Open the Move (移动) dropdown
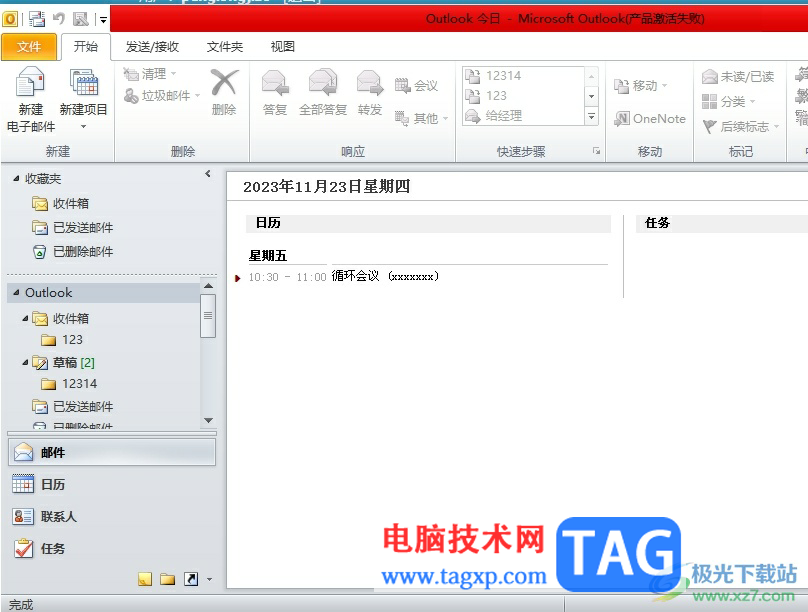808x612 pixels. (641, 86)
